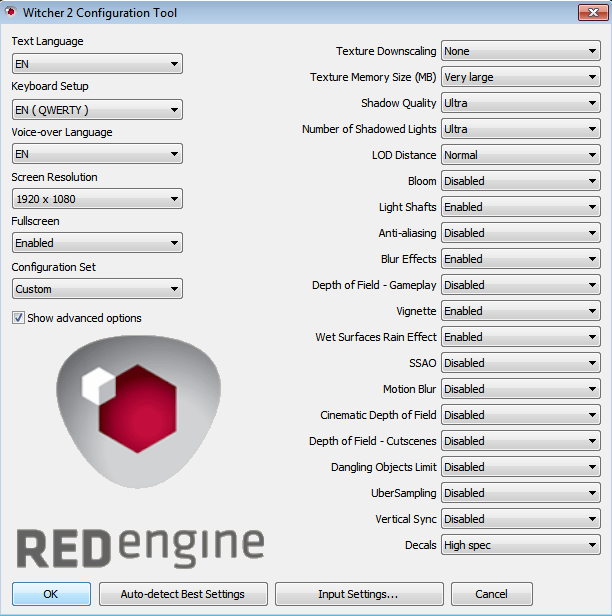Open the Shadow Quality dropdown

pos(521,103)
